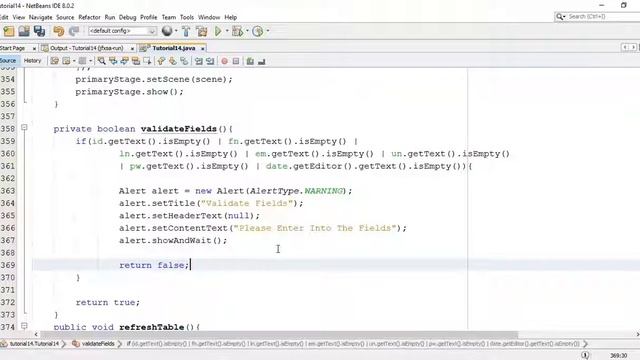Click tab scroll left arrow
The height and width of the screenshot is (360, 640).
[625, 48]
